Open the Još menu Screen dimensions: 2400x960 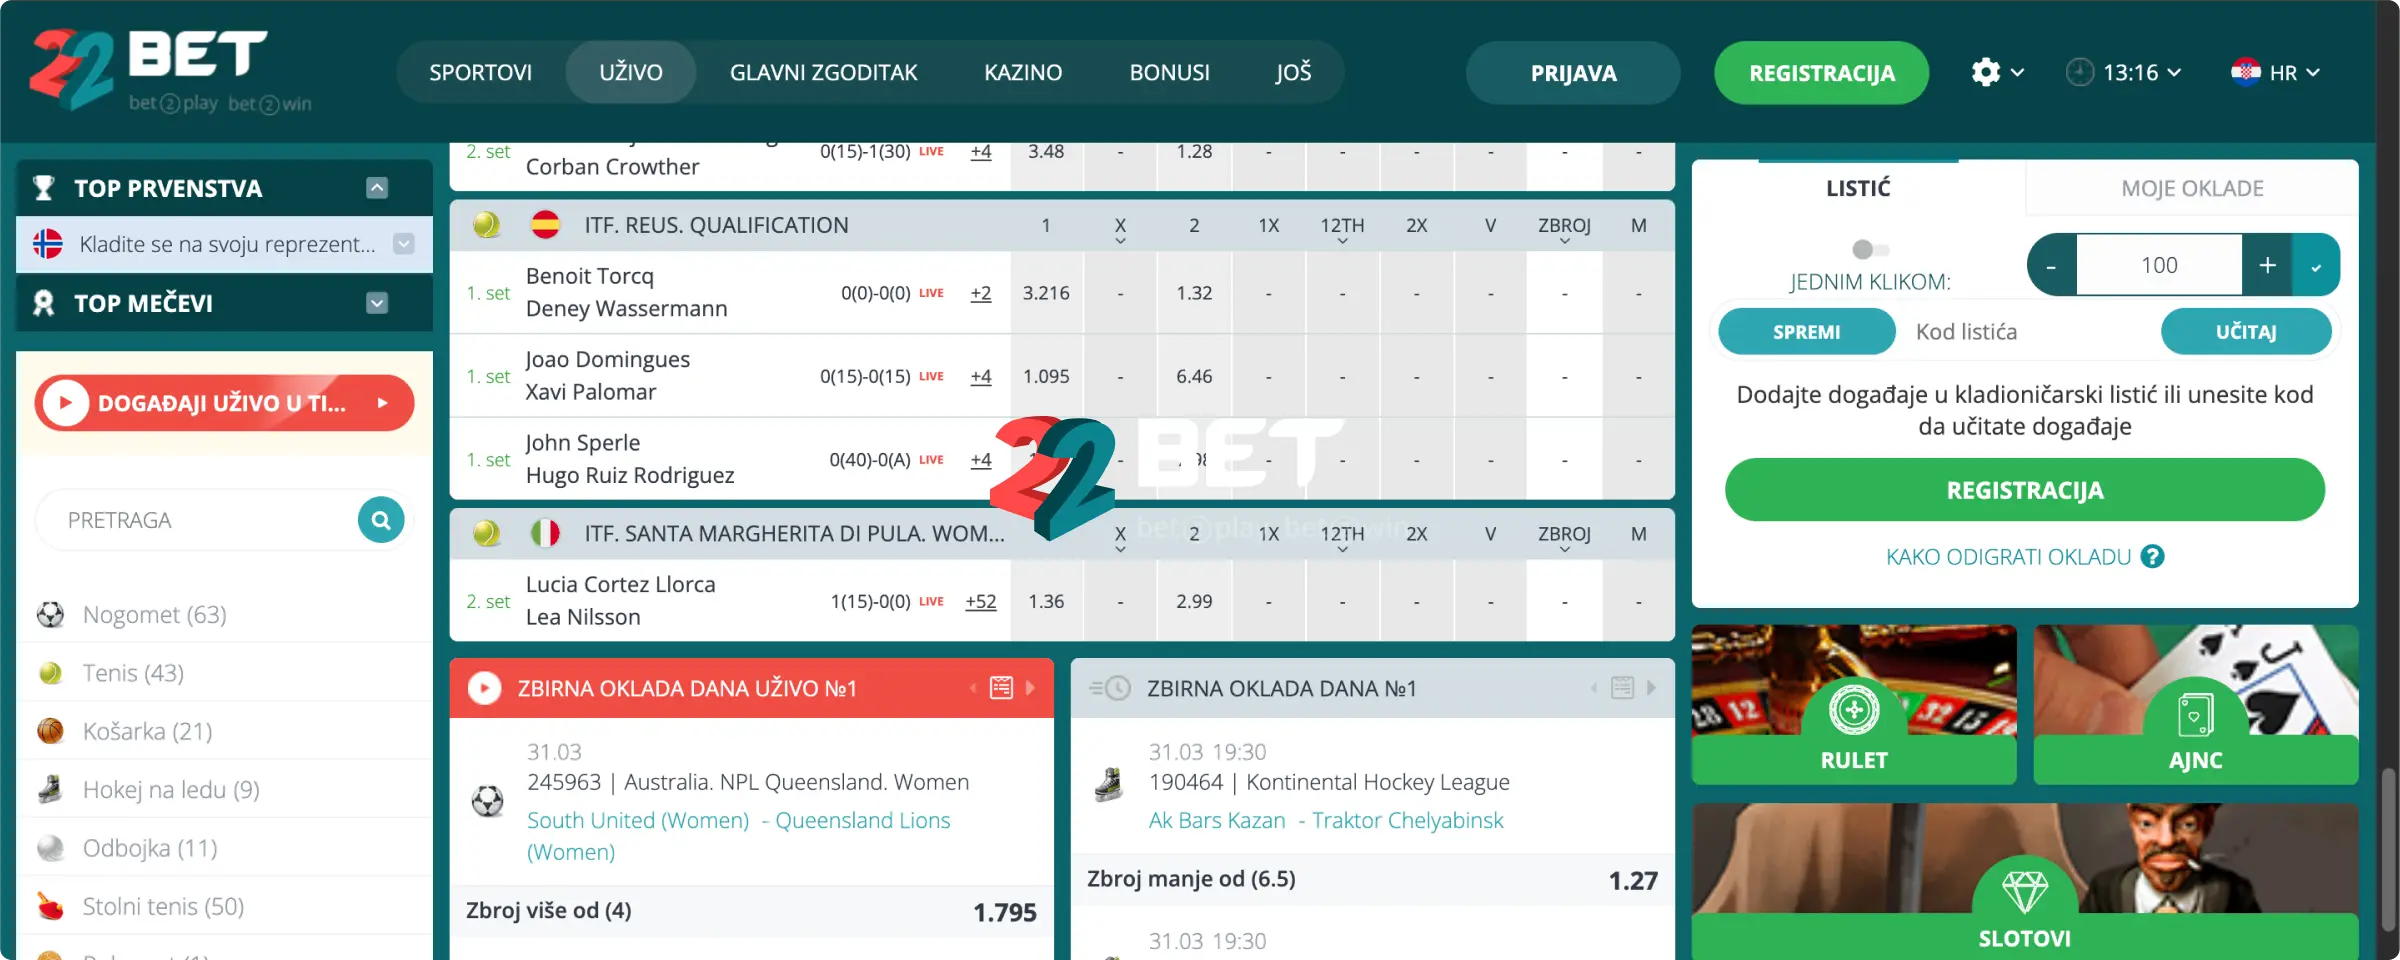[x=1293, y=72]
